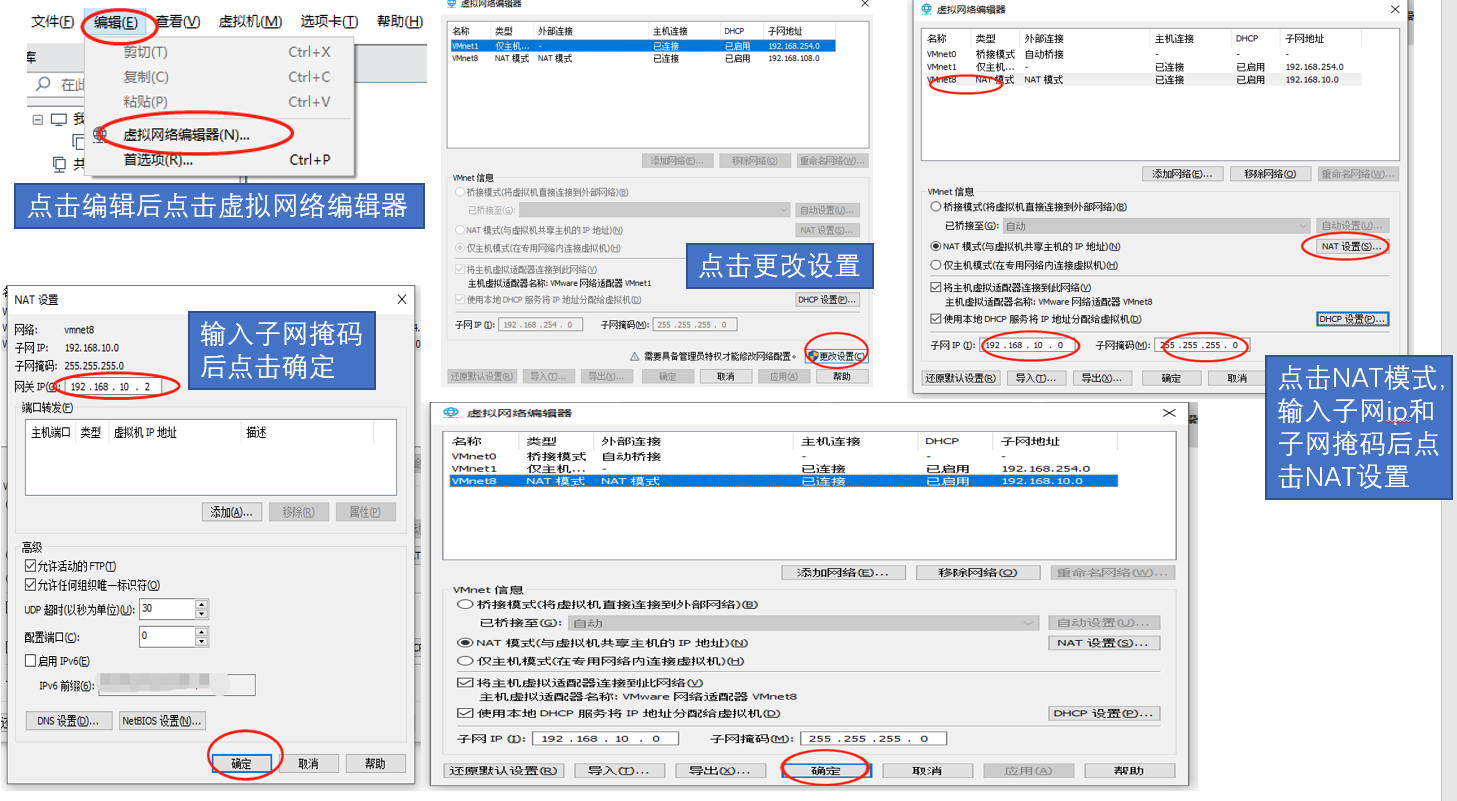Click the 子网 IP field in the lower editor
Screen dimensions: 1457x801
[x=604, y=739]
